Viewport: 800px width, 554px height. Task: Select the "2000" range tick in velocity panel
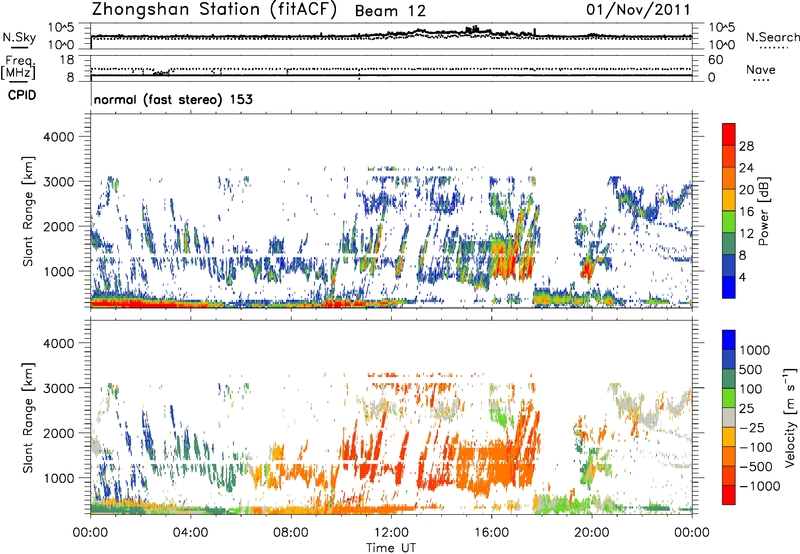click(x=58, y=433)
